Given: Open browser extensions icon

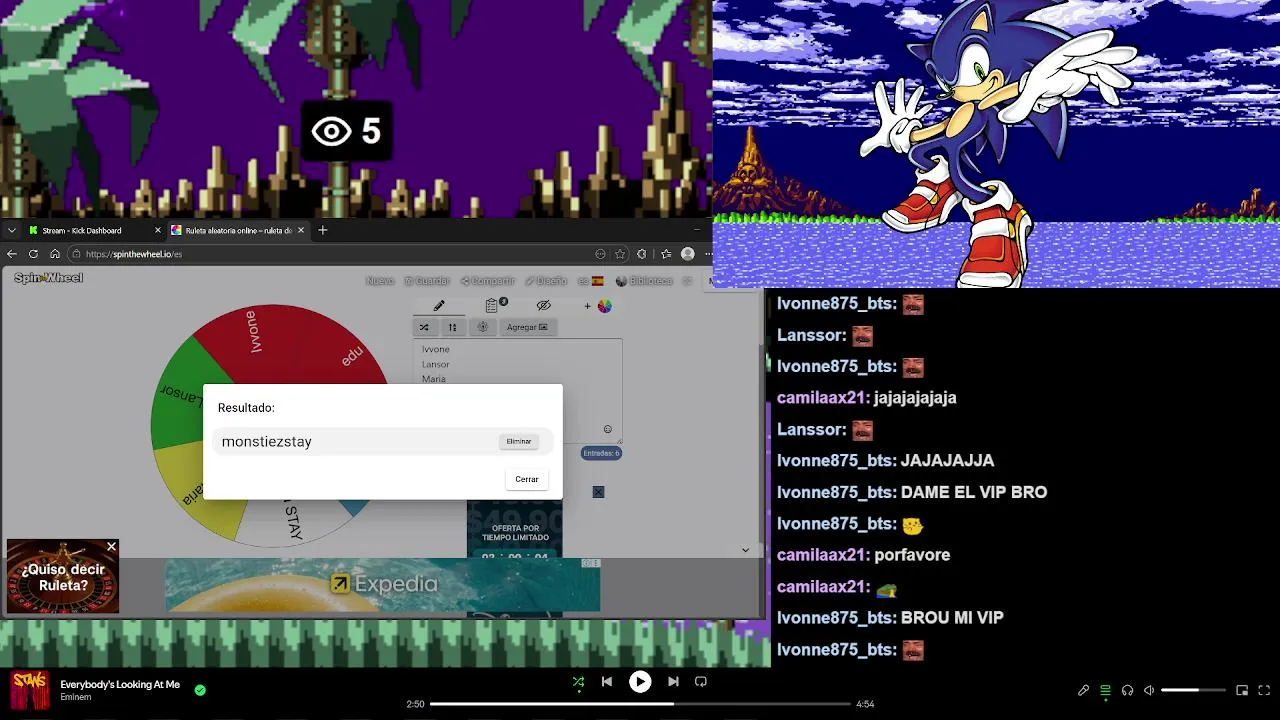Looking at the screenshot, I should click(642, 254).
